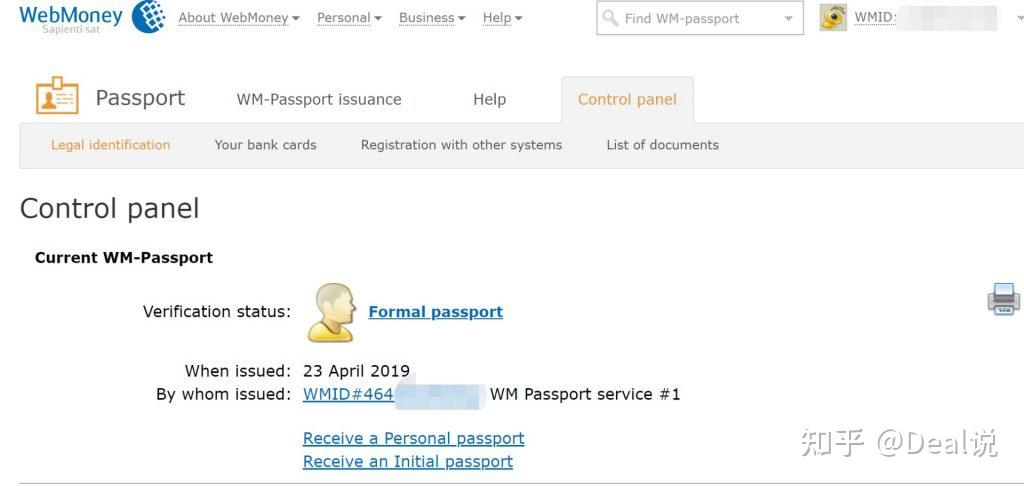
Task: Open Your bank cards section
Action: tap(265, 145)
